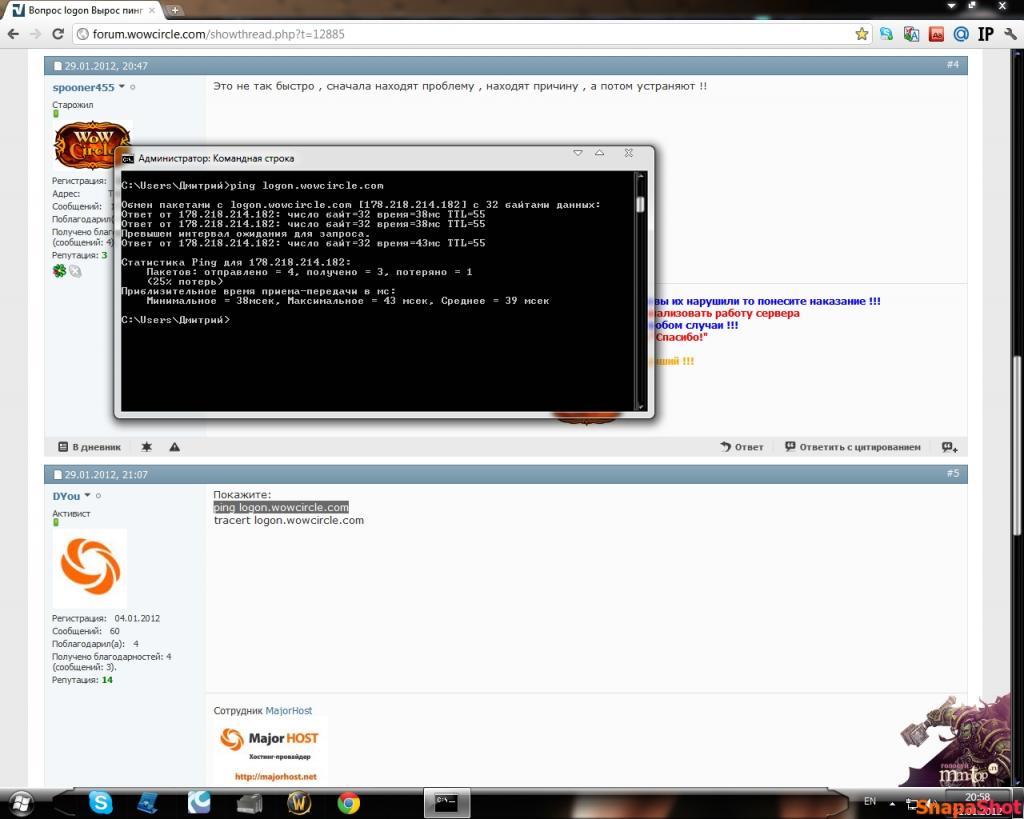Click the star-shaped reputation icon under post #4
1024x819 pixels.
[147, 447]
